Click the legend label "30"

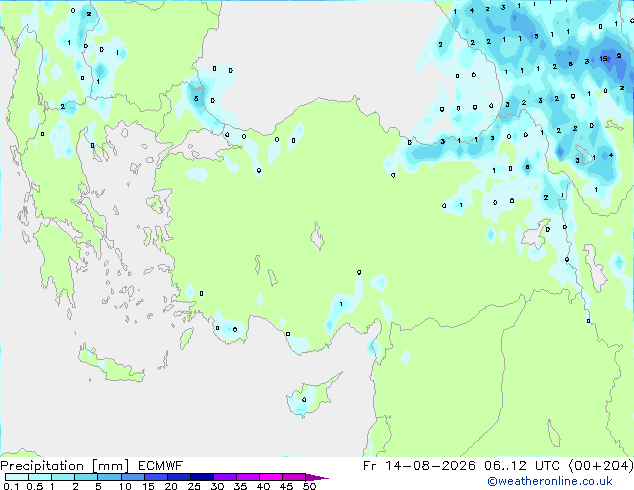pyautogui.click(x=217, y=486)
